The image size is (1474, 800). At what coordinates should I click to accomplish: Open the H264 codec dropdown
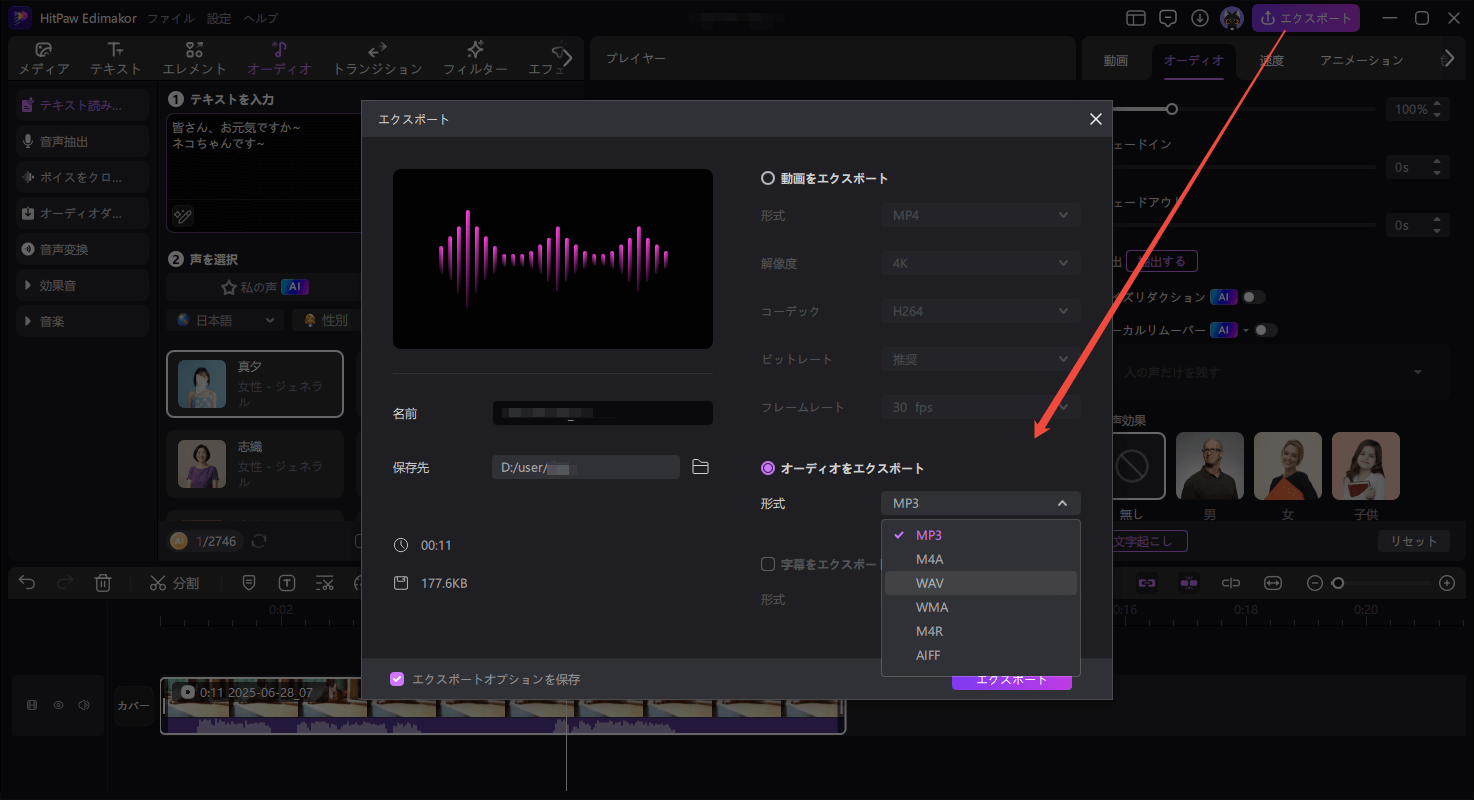click(x=980, y=311)
